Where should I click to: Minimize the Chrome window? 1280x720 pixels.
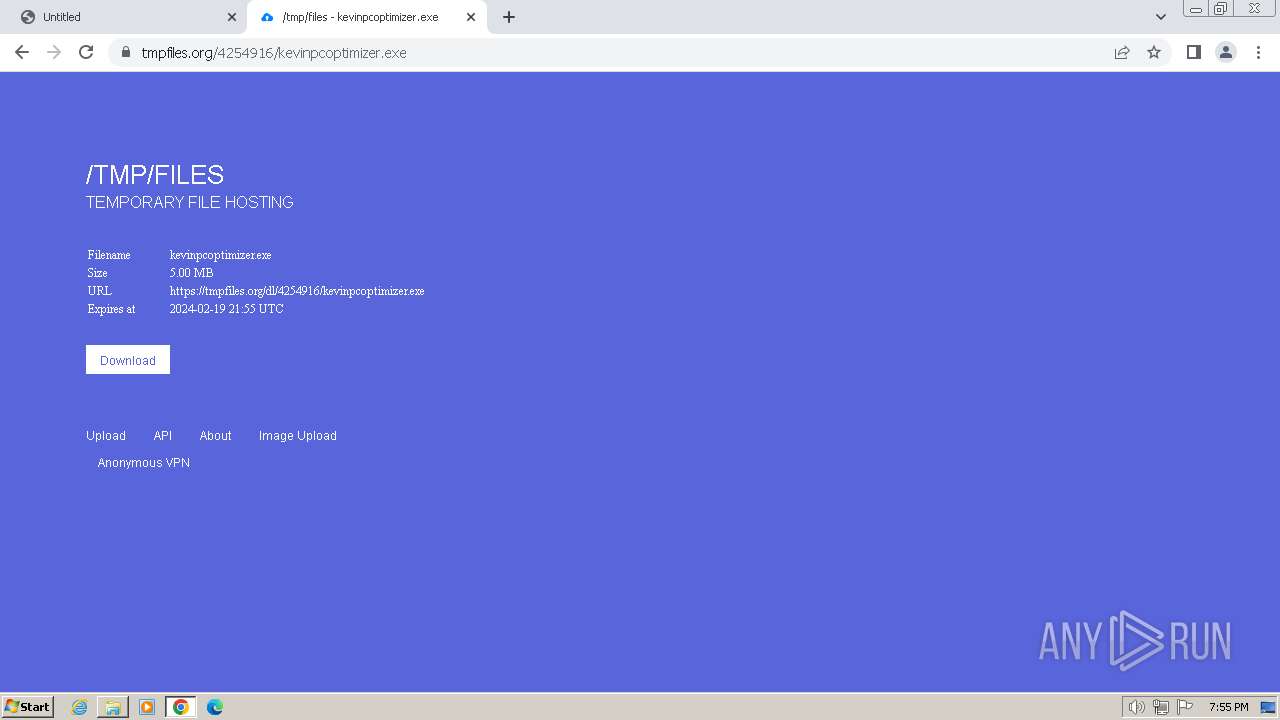[1196, 9]
